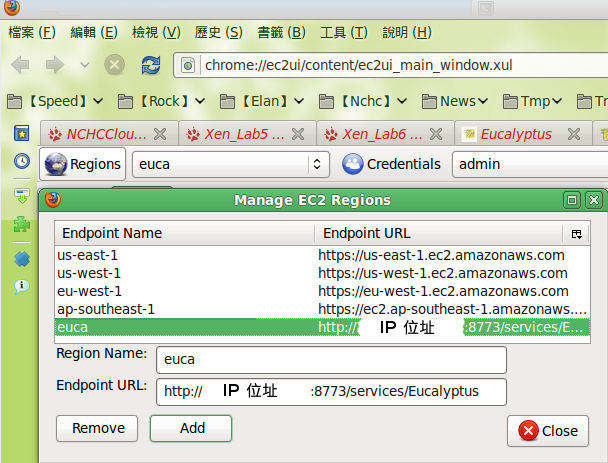The width and height of the screenshot is (608, 463).
Task: Select the us-east-1 endpoint row
Action: pos(322,255)
